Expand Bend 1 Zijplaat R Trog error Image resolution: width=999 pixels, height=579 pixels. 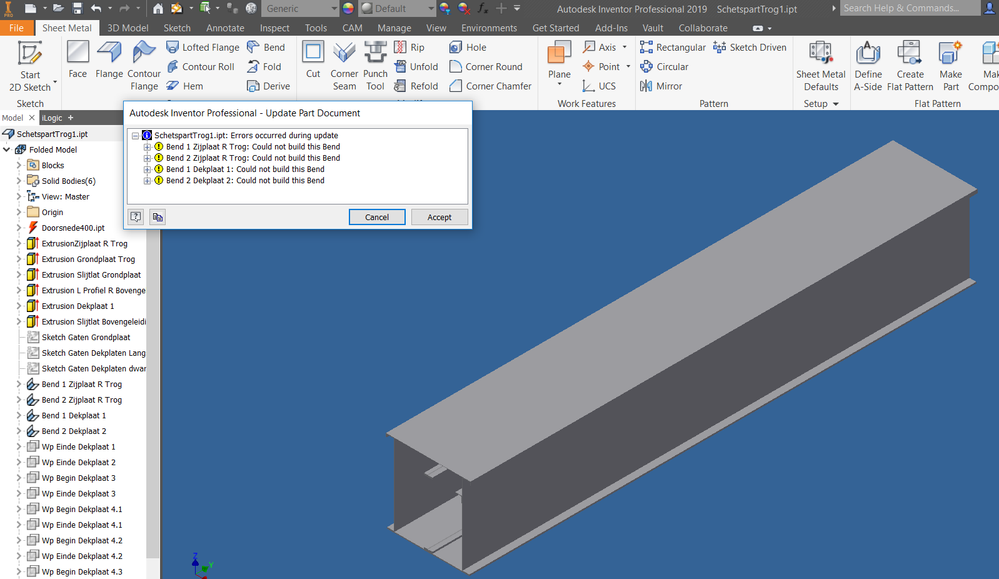(x=147, y=147)
